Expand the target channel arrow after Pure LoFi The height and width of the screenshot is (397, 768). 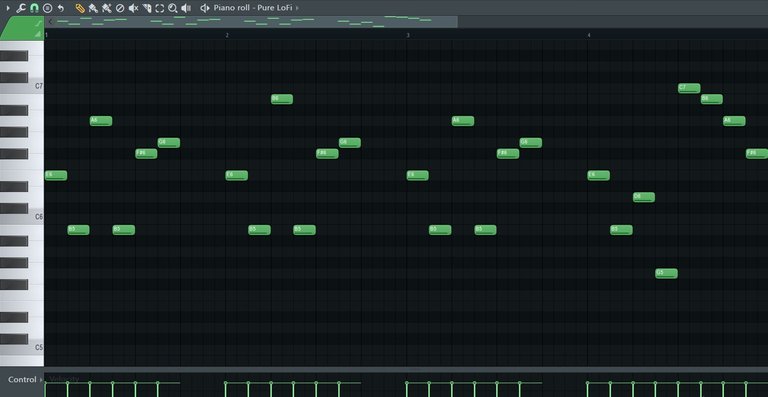297,8
